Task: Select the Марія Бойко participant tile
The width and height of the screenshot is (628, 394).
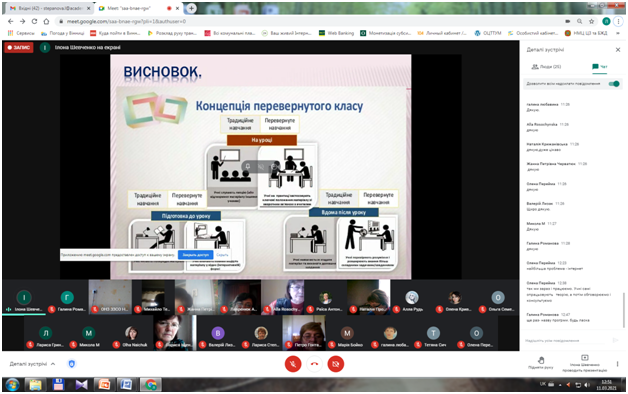Action: (x=347, y=333)
